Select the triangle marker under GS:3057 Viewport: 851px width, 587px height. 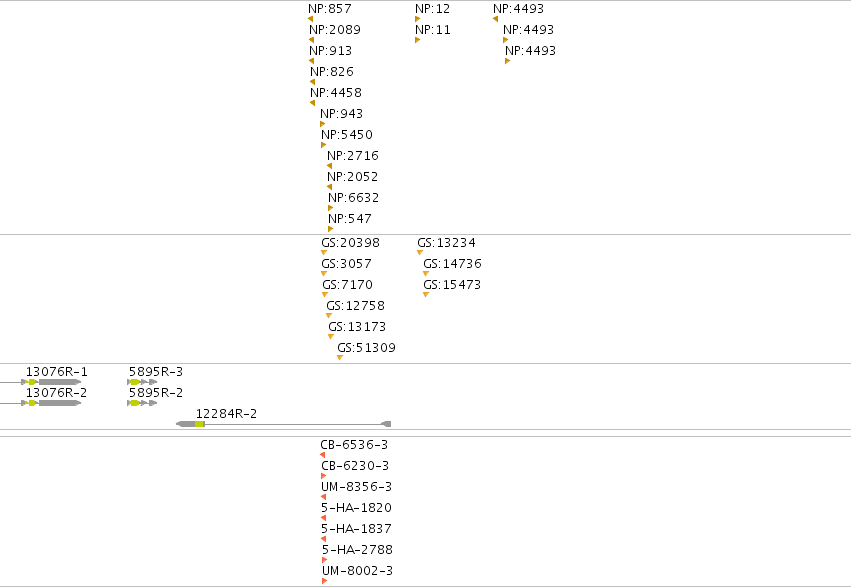click(324, 273)
